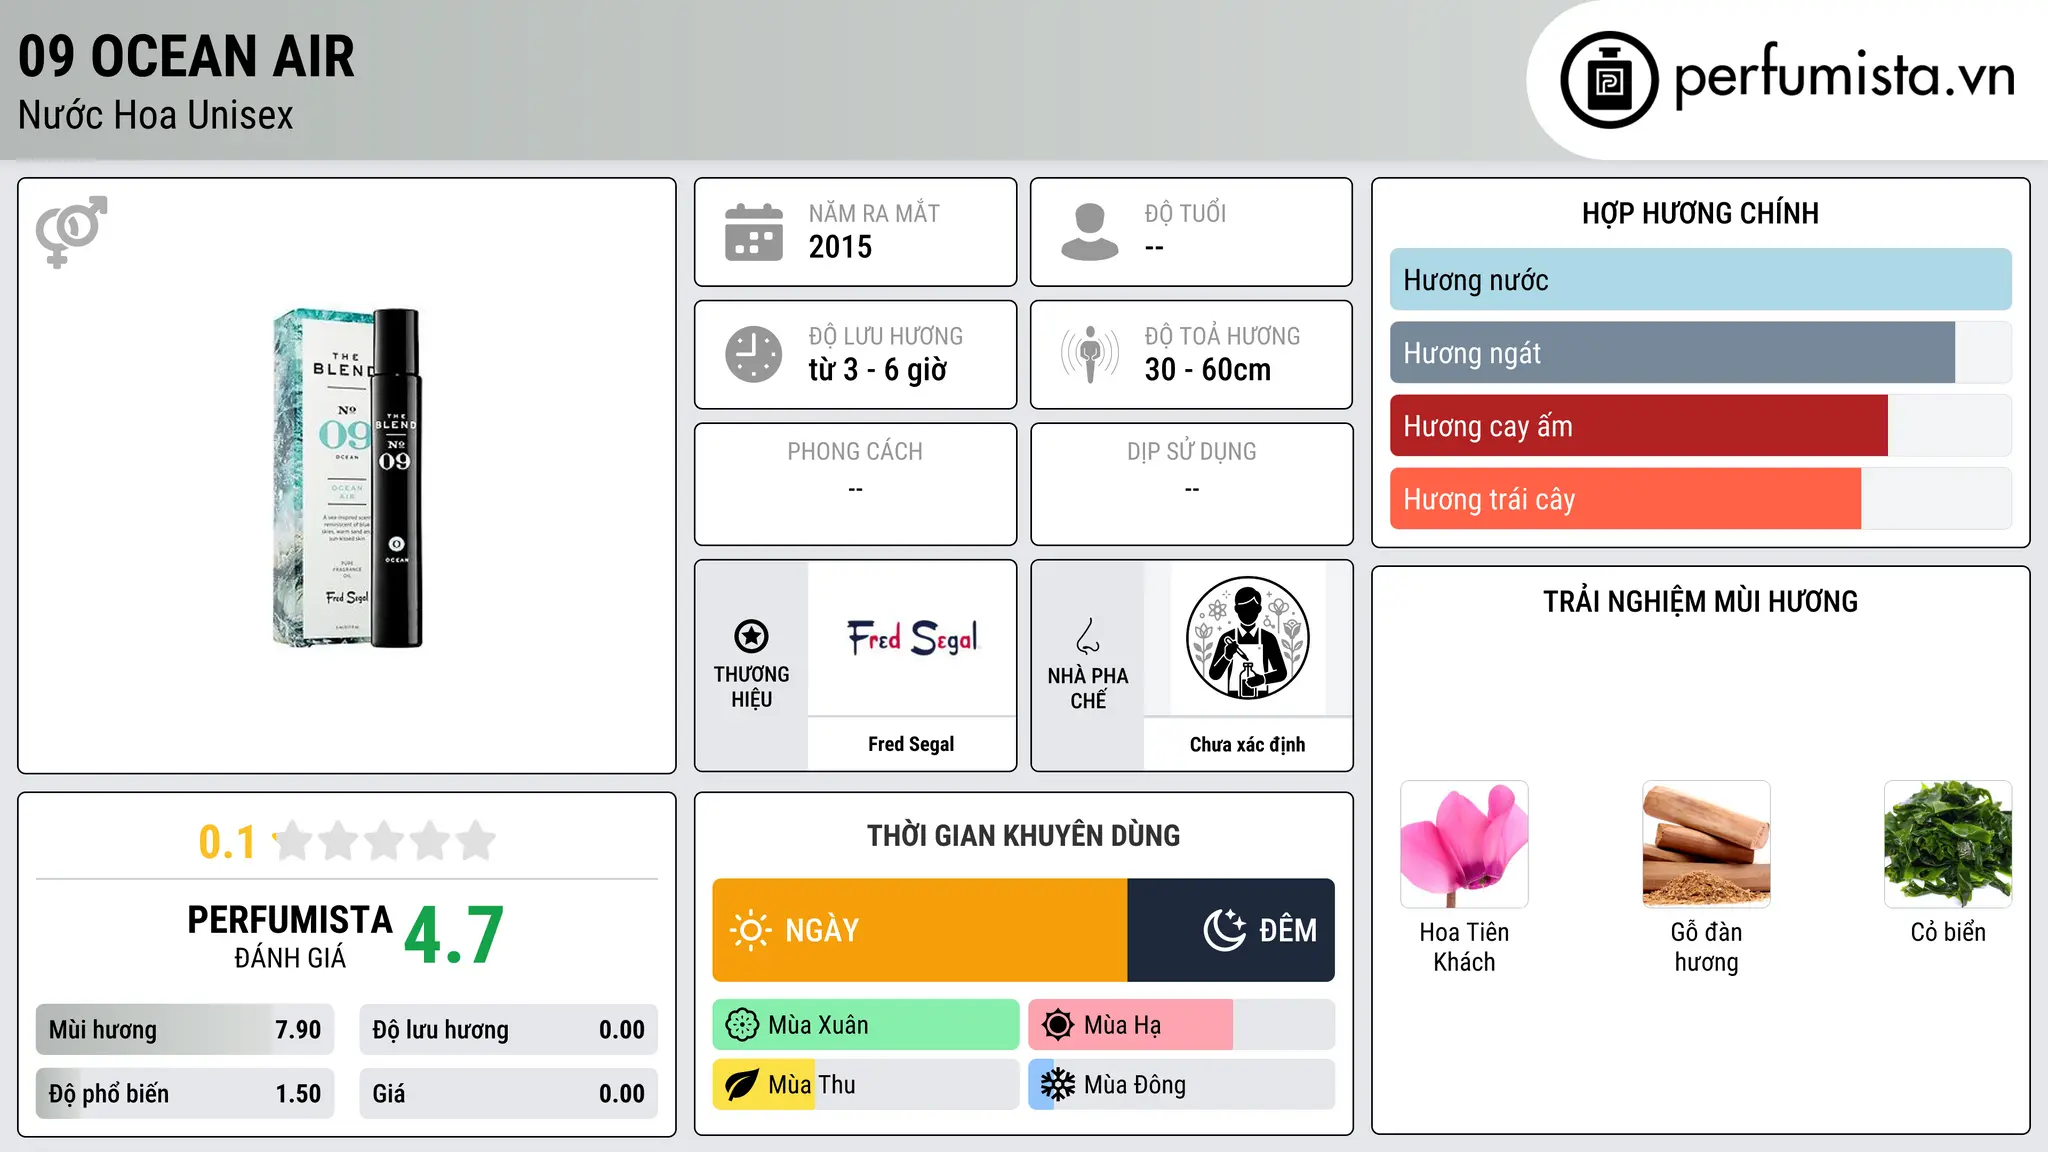Click the sillage value 30 - 60cm

tap(1208, 370)
